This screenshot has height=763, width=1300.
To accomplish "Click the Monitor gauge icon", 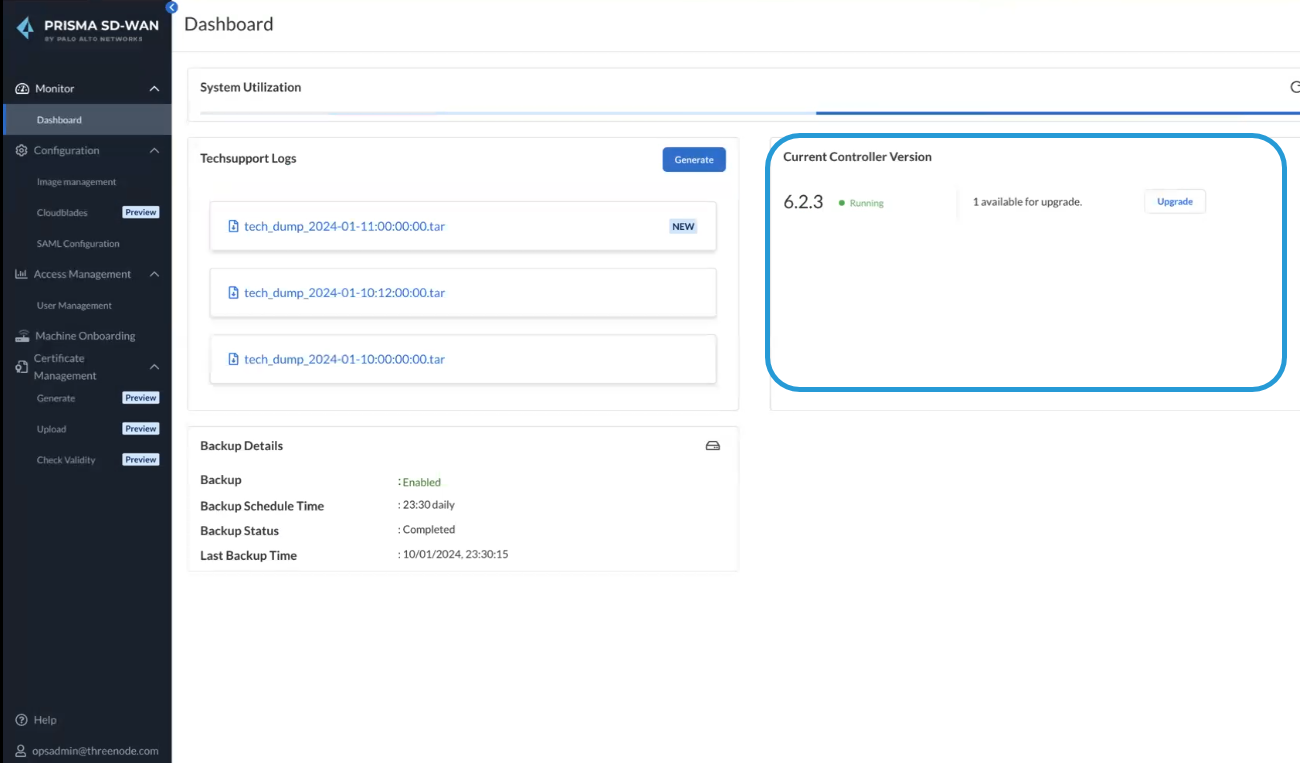I will click(x=22, y=89).
